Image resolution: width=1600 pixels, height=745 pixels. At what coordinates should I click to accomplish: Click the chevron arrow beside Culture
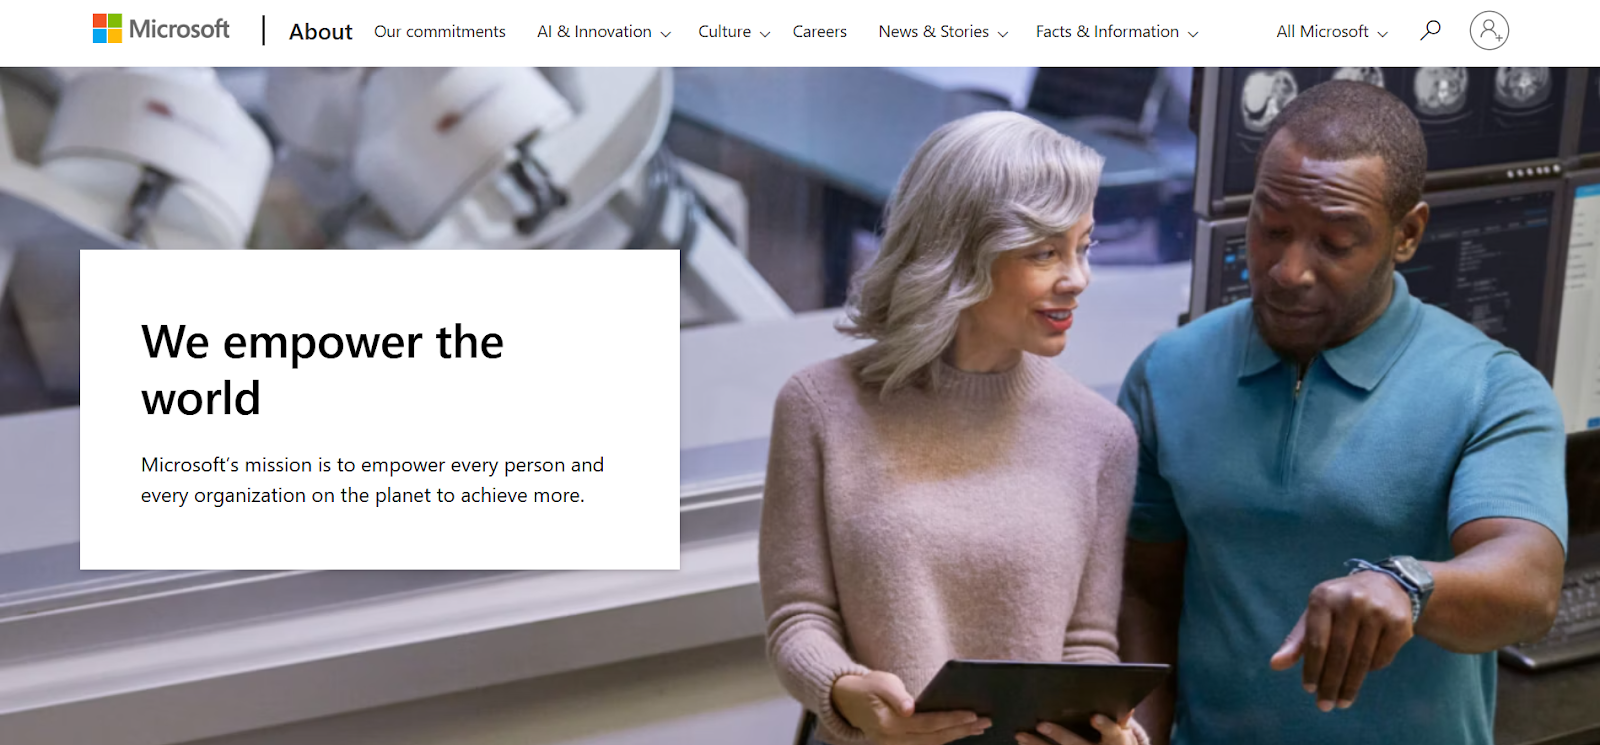click(765, 34)
